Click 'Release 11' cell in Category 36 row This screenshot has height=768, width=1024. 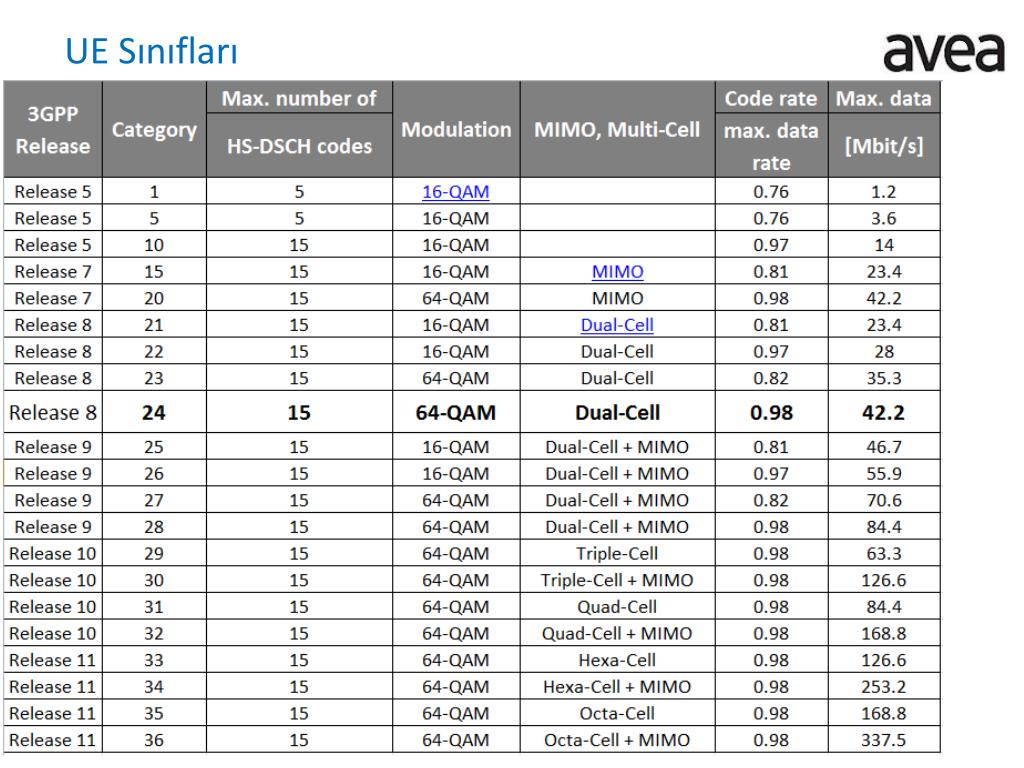[53, 741]
